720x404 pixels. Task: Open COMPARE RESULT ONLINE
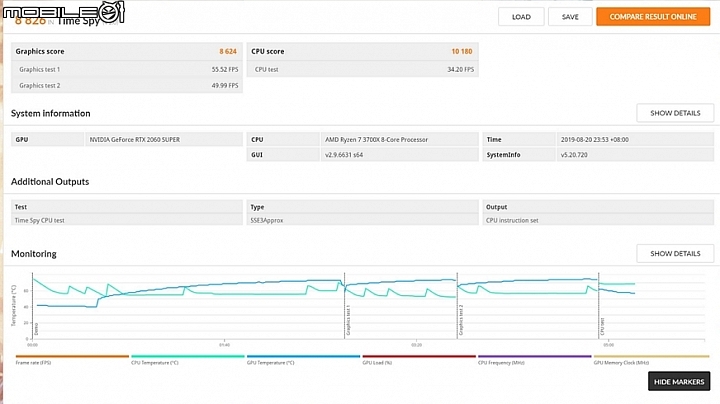click(653, 17)
